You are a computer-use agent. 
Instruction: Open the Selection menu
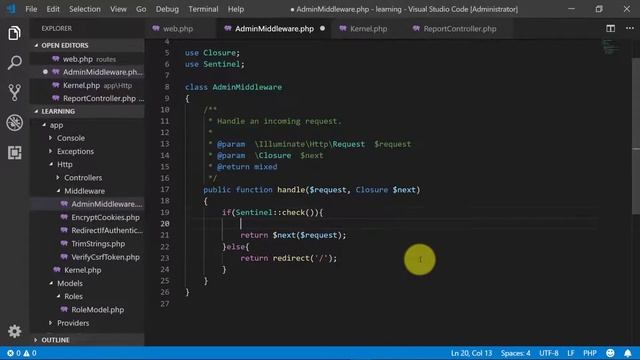coord(84,9)
